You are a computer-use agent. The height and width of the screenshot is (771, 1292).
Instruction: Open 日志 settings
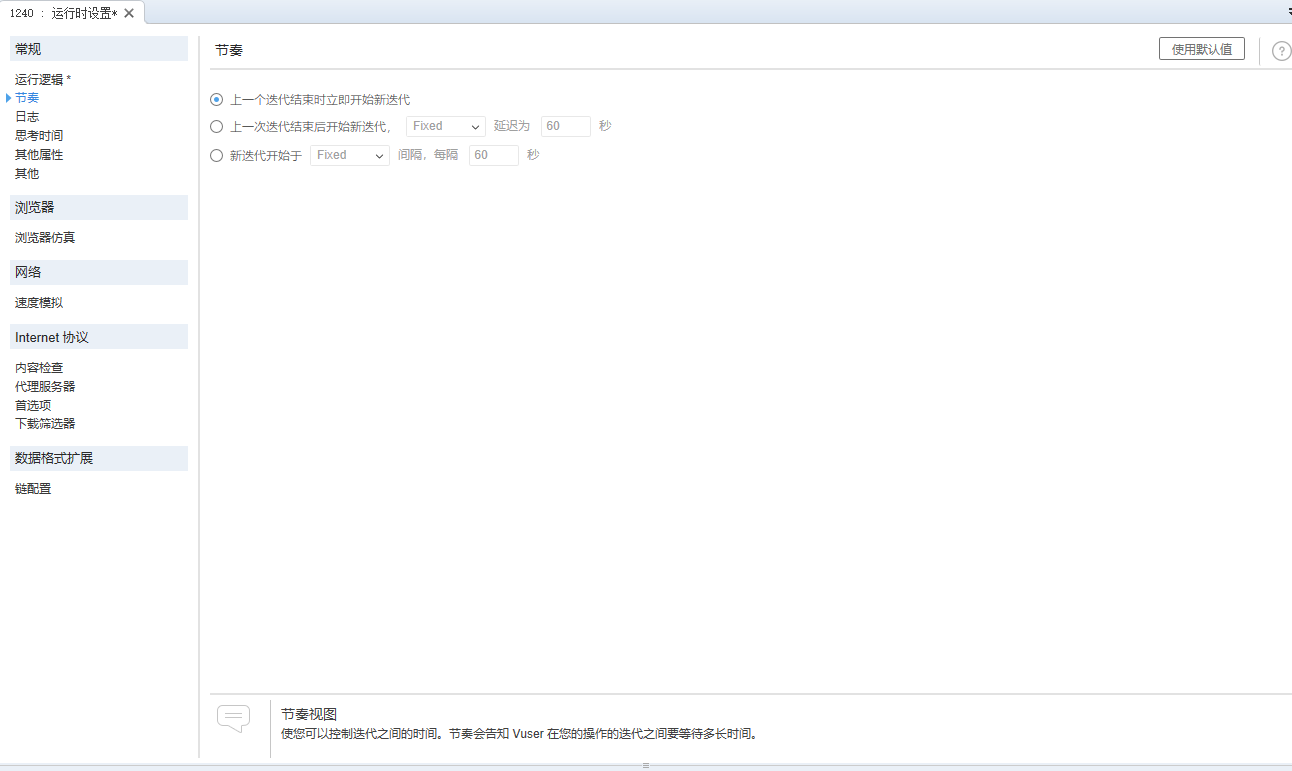pyautogui.click(x=27, y=117)
